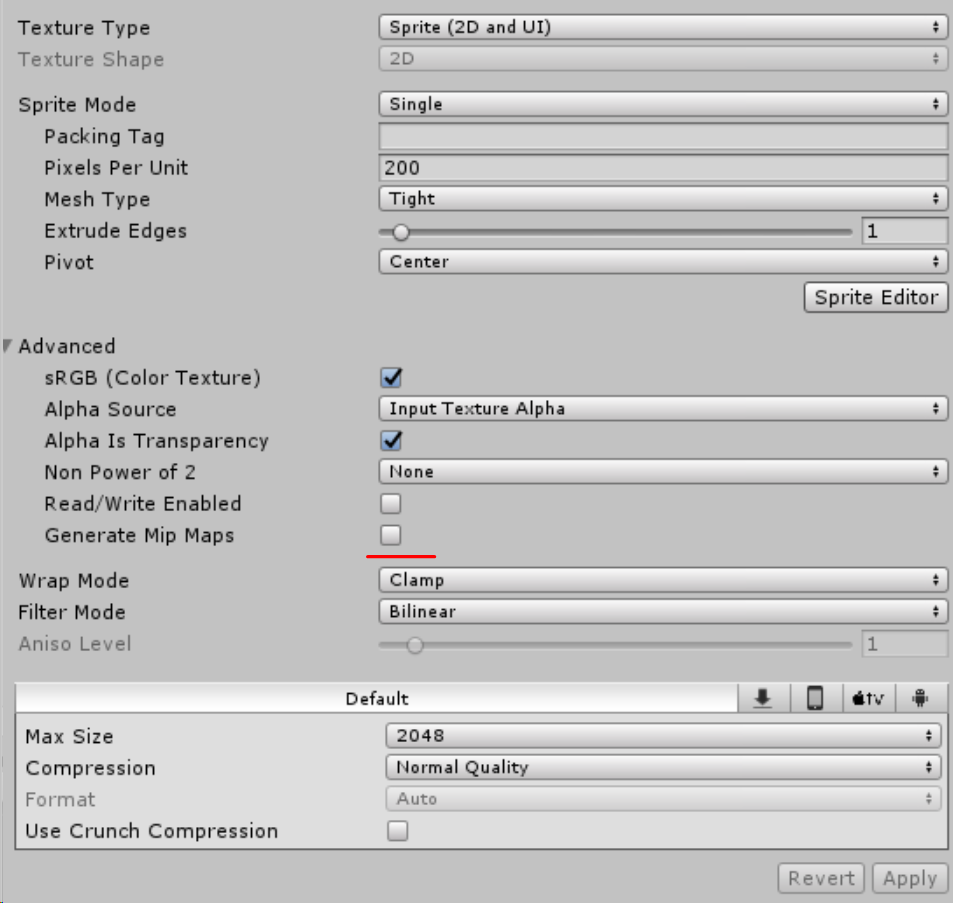The height and width of the screenshot is (903, 953).
Task: Uncheck Alpha Is Transparency
Action: pos(390,440)
